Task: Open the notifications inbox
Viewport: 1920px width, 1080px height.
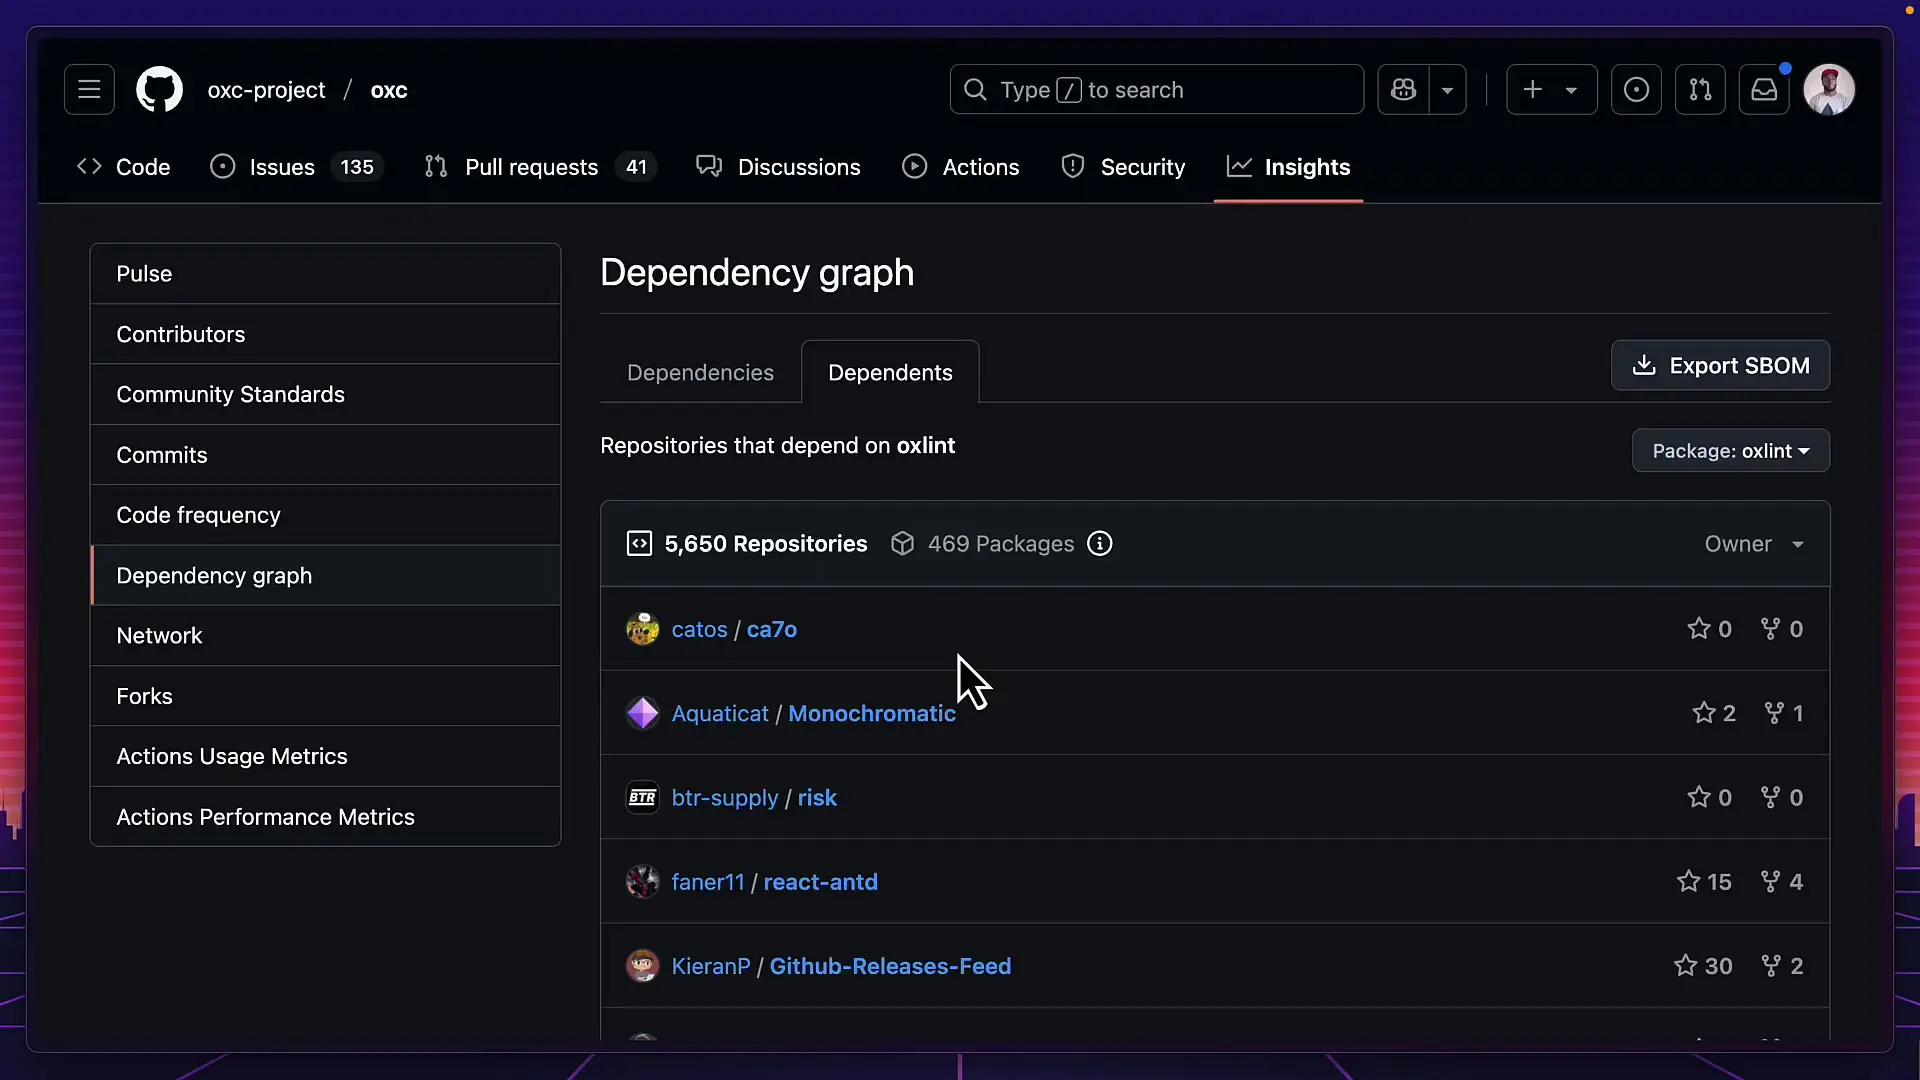Action: pyautogui.click(x=1764, y=90)
